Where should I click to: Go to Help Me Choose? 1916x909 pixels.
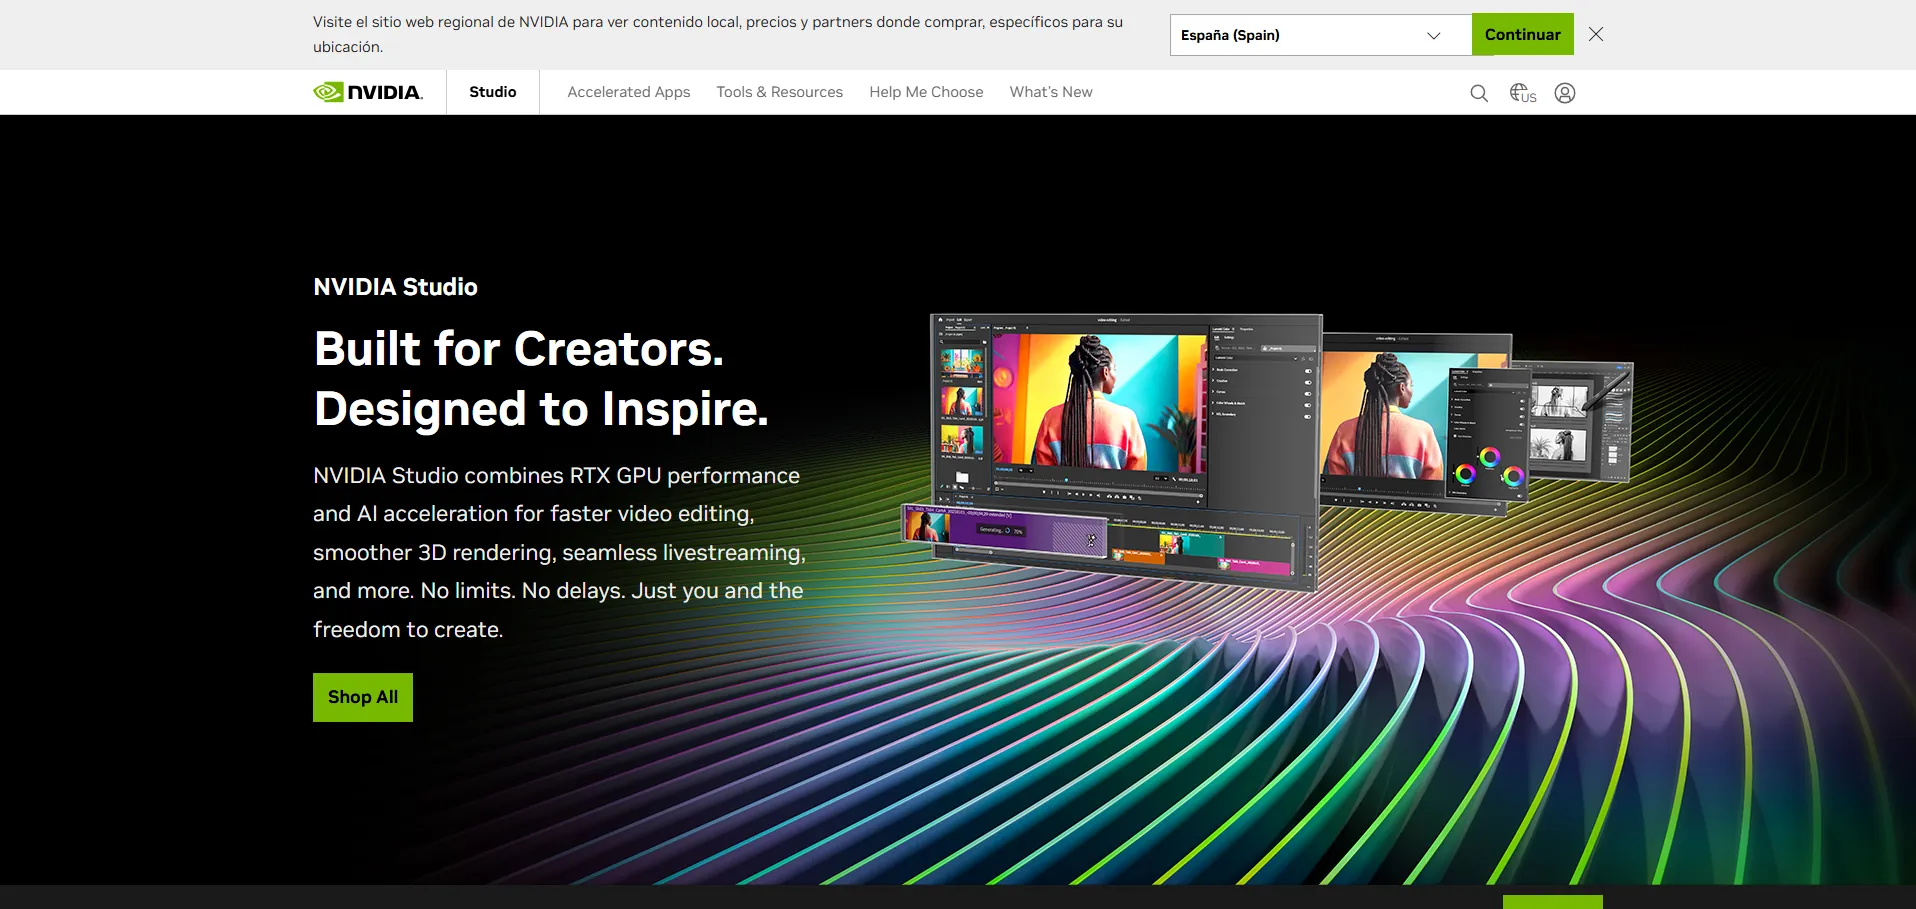pyautogui.click(x=926, y=92)
